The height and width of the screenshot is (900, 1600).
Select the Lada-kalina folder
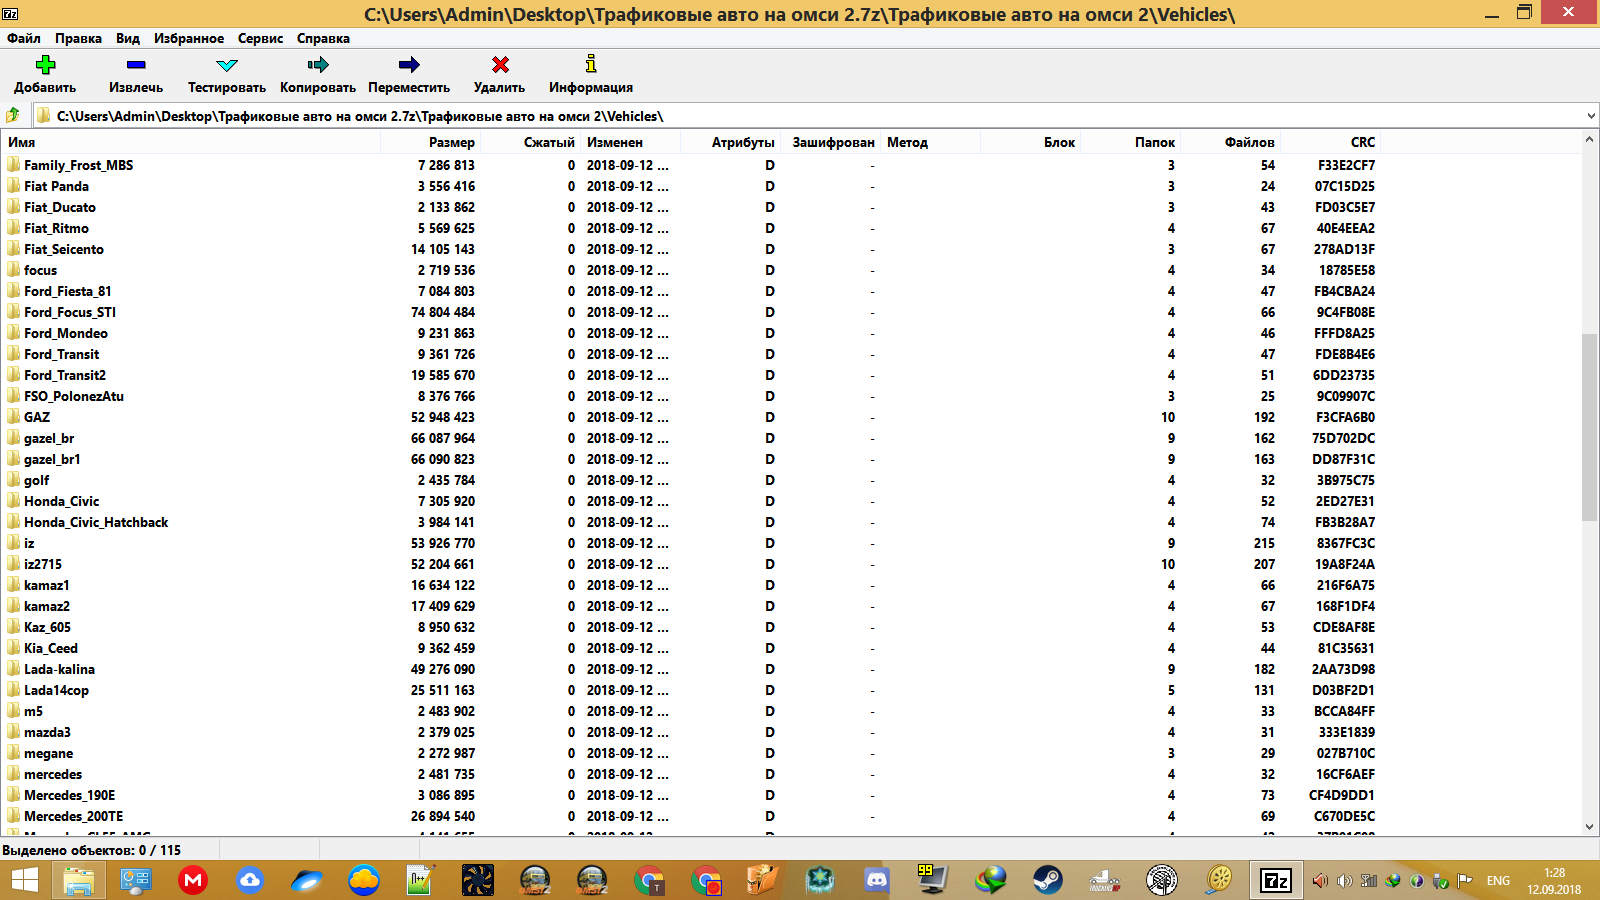(x=59, y=669)
